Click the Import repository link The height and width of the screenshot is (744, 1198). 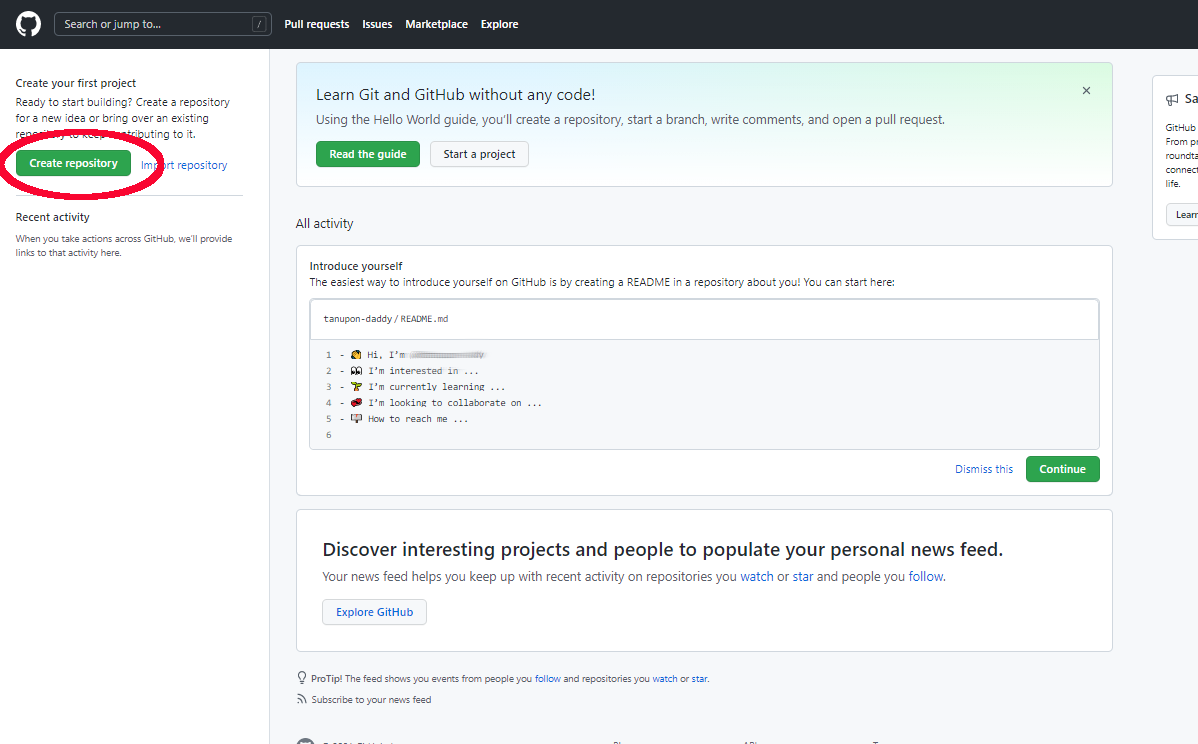(185, 165)
